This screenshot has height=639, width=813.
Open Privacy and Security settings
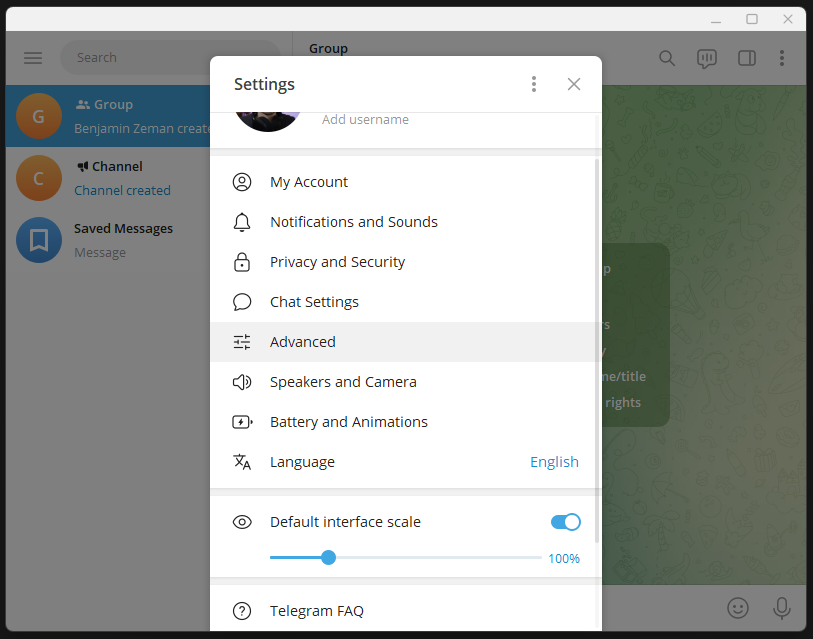pos(337,262)
